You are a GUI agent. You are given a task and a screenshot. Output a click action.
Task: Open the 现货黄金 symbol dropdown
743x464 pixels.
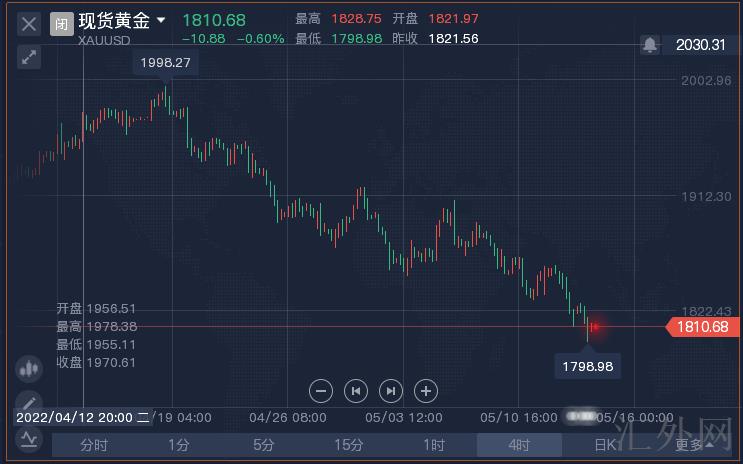click(161, 20)
